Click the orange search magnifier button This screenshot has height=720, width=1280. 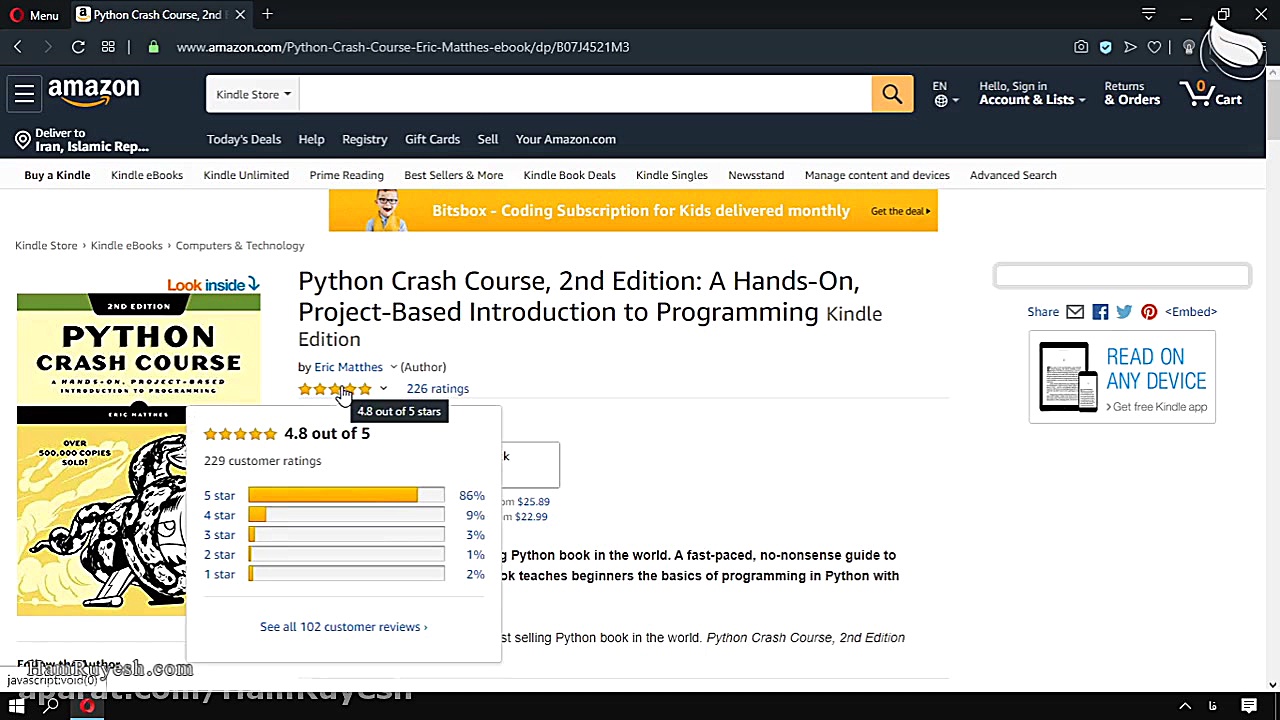pos(891,95)
